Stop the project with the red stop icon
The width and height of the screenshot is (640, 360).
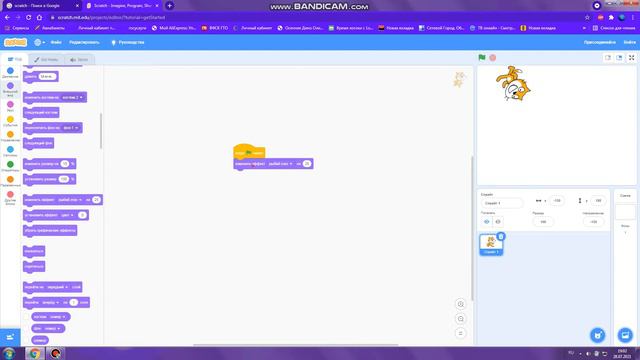(493, 58)
